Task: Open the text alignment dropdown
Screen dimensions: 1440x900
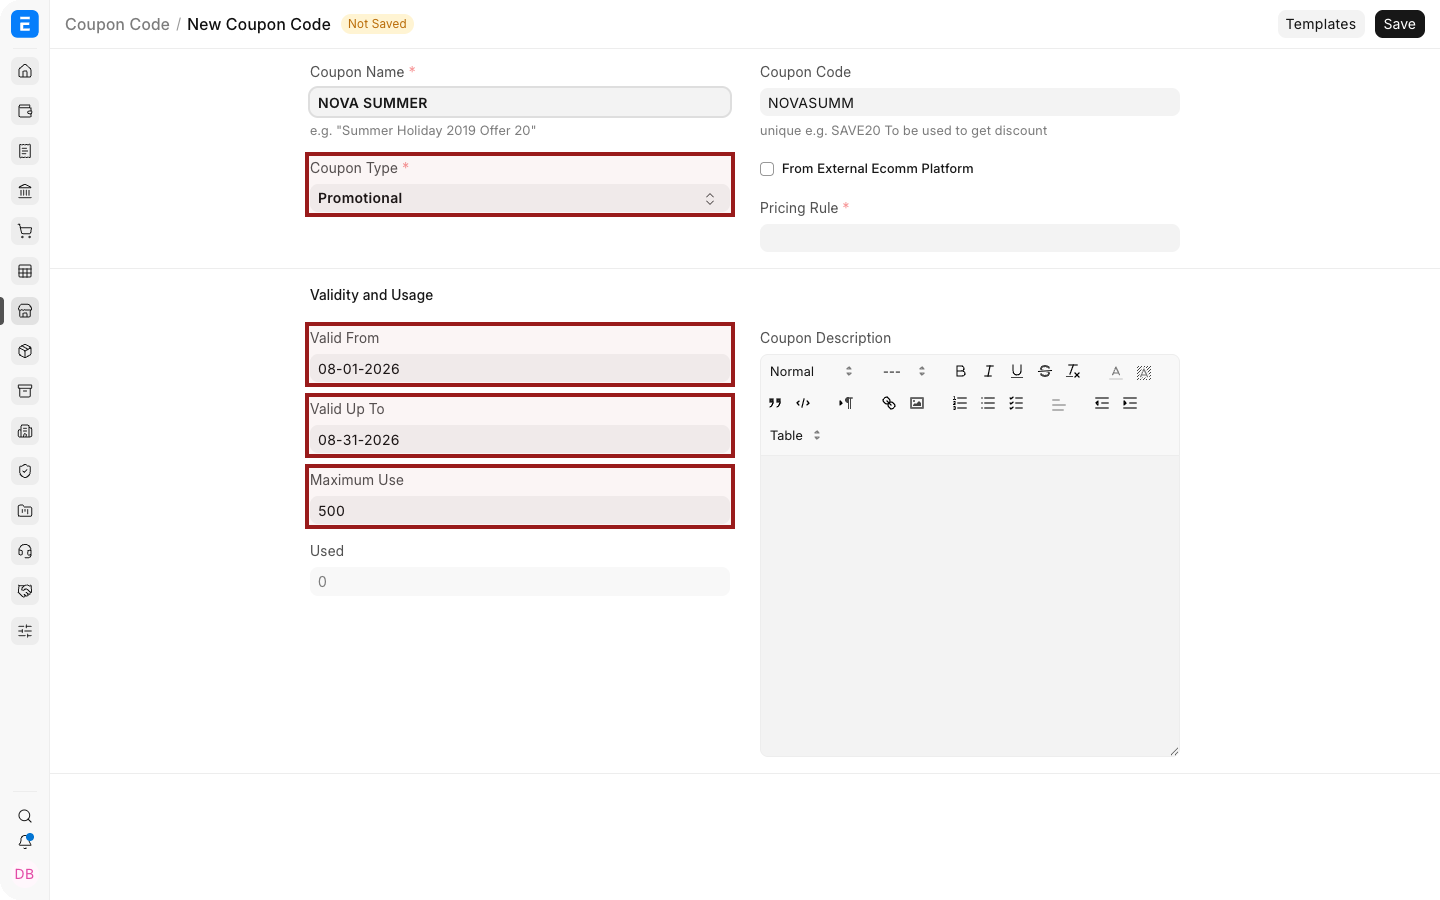Action: pyautogui.click(x=1058, y=403)
